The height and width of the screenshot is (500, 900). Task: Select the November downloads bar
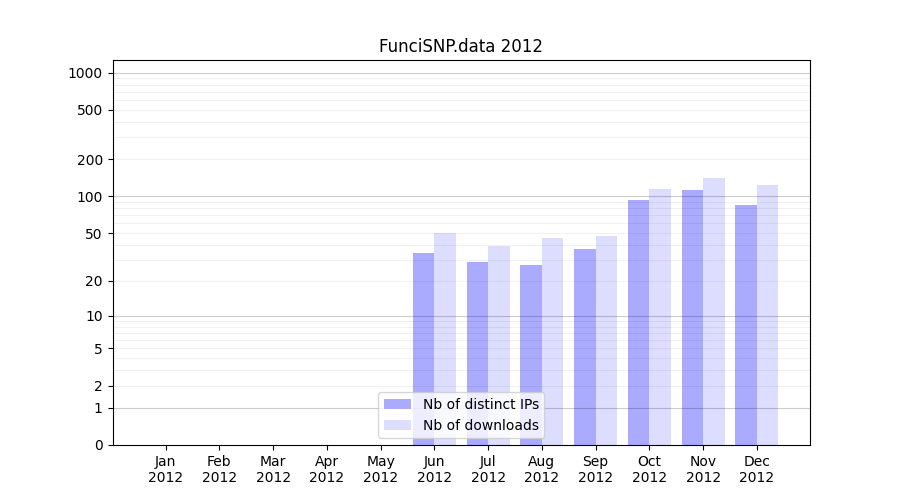coord(714,311)
